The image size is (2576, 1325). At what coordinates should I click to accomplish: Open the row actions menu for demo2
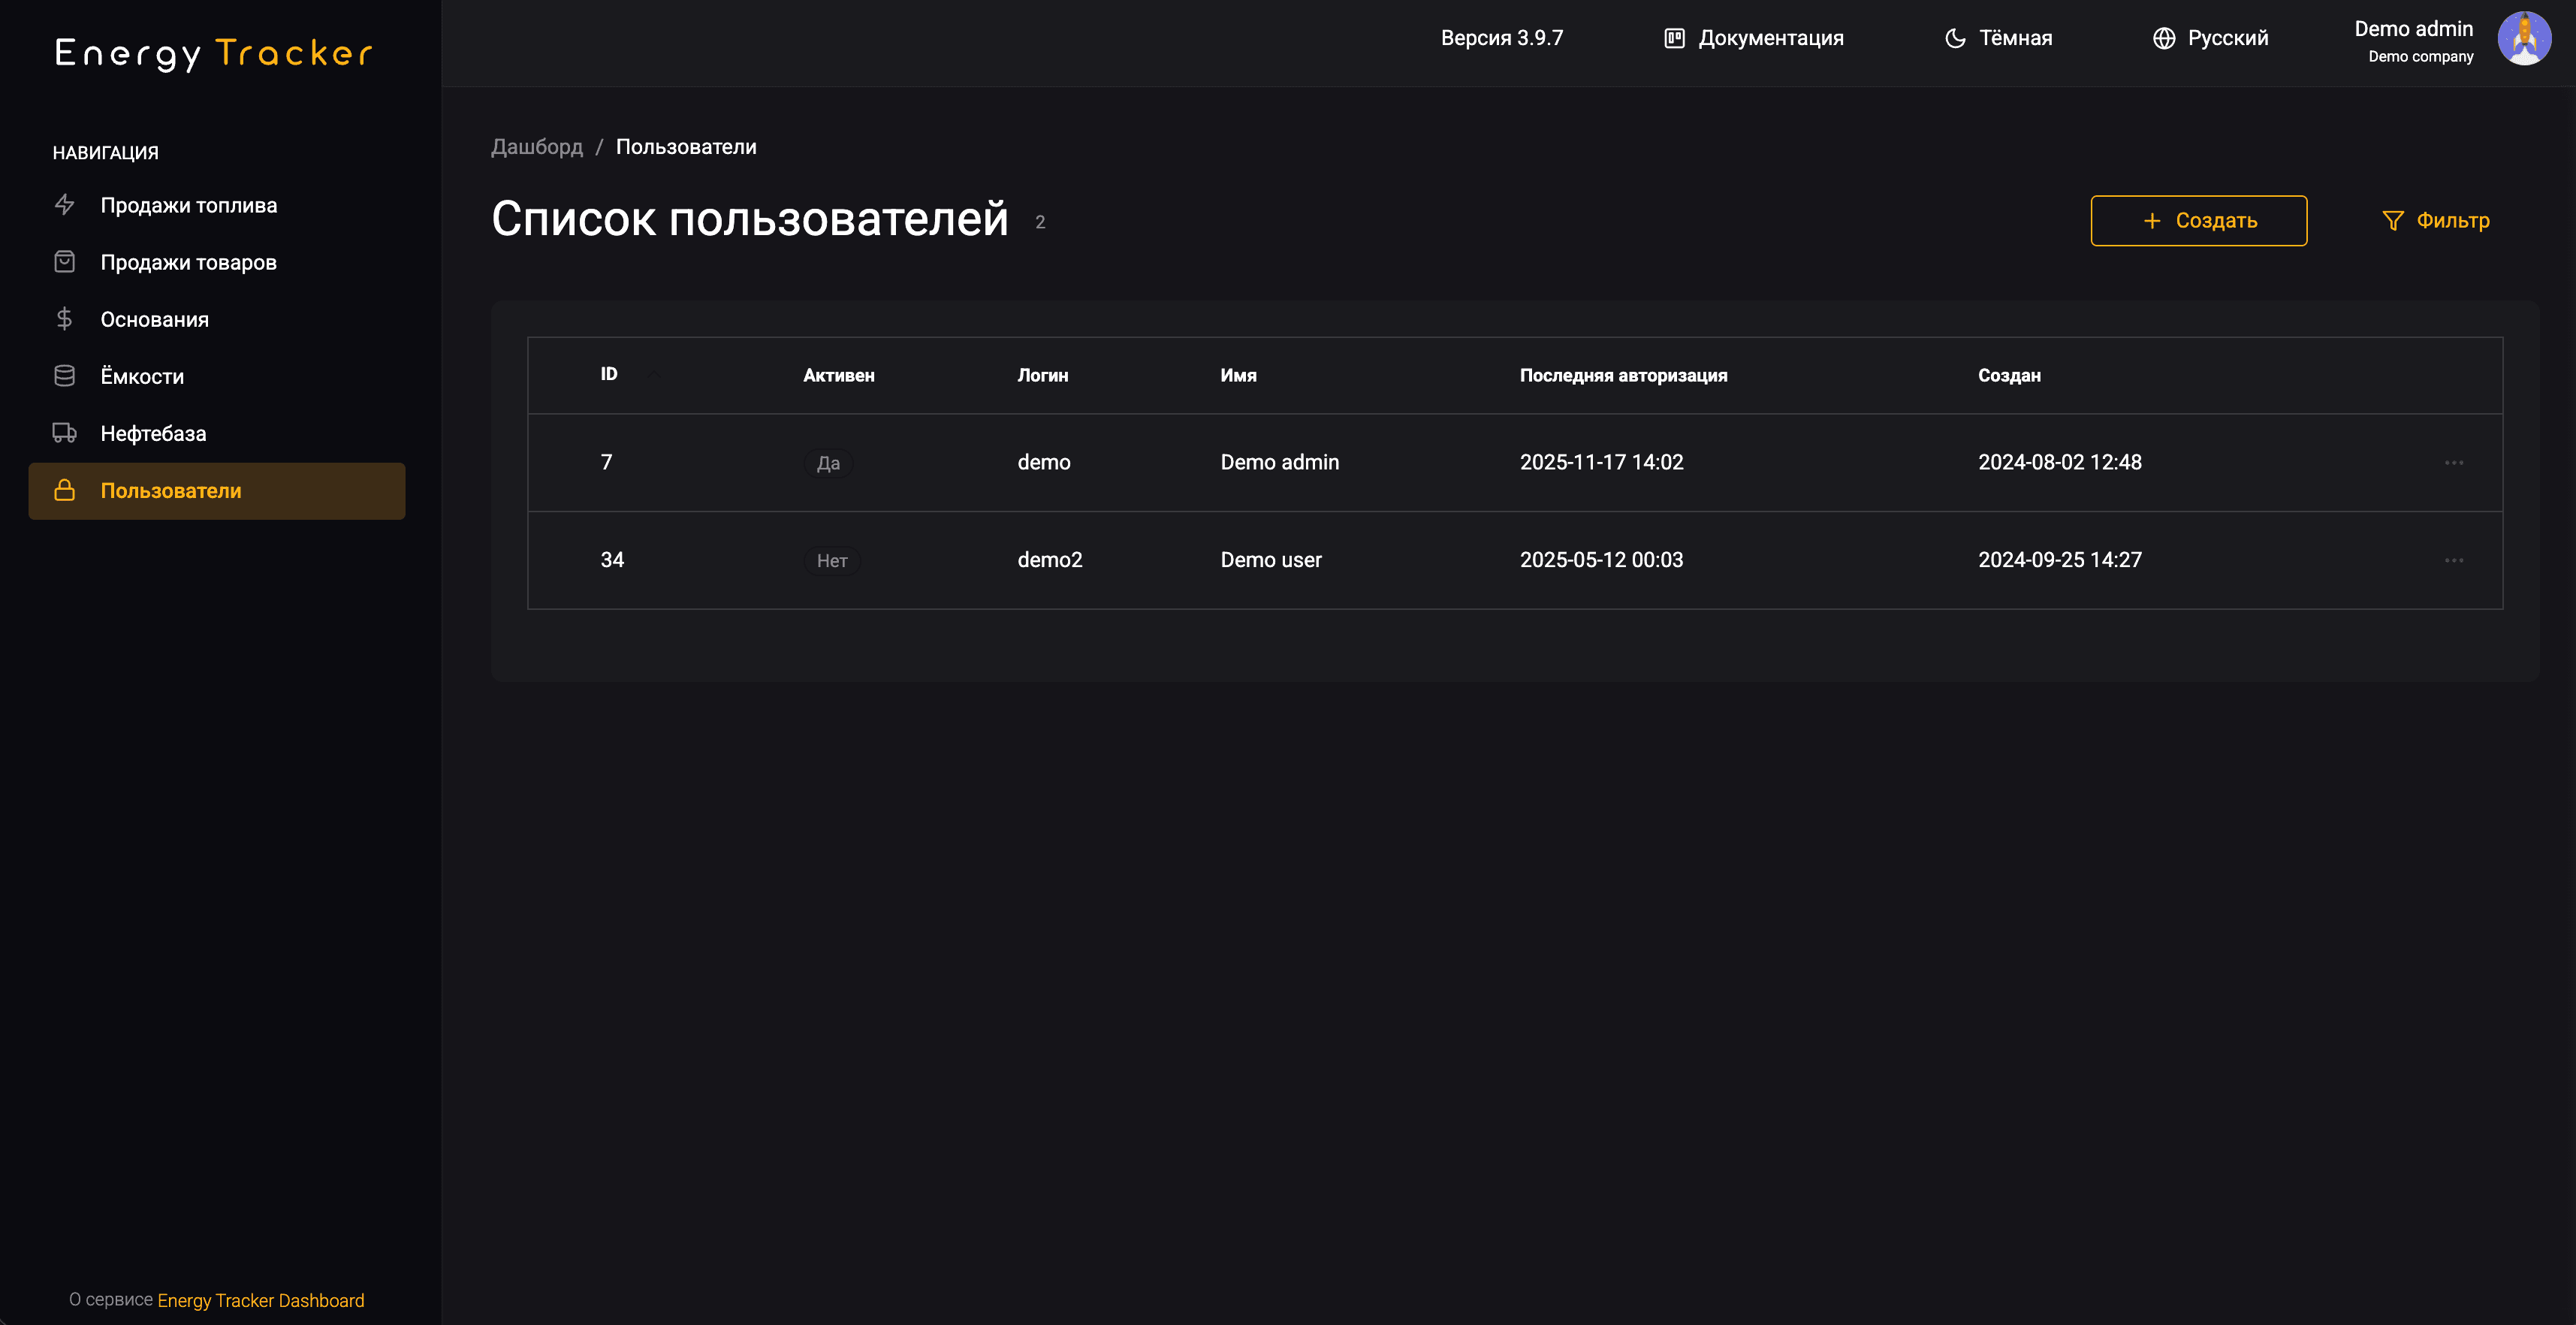point(2455,561)
